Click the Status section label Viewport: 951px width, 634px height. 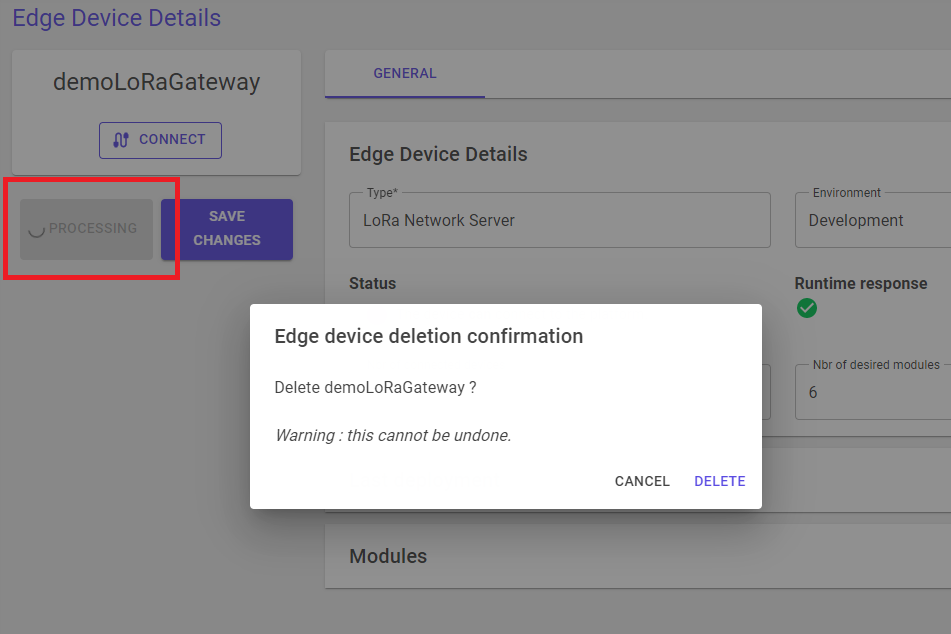pos(372,283)
